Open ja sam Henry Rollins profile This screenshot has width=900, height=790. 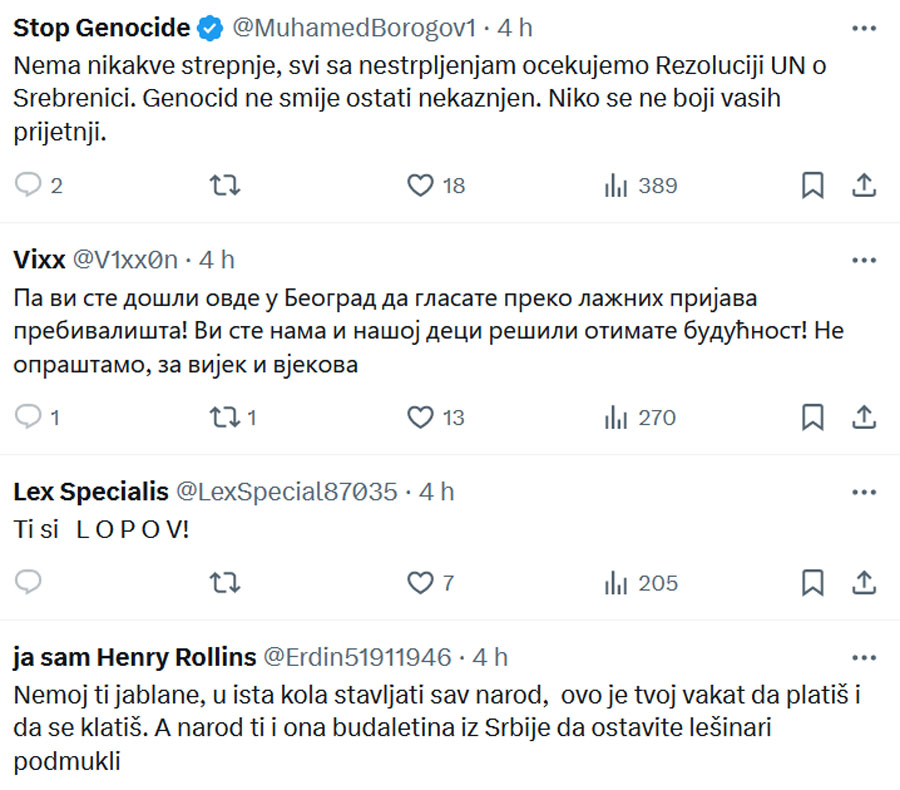click(134, 657)
